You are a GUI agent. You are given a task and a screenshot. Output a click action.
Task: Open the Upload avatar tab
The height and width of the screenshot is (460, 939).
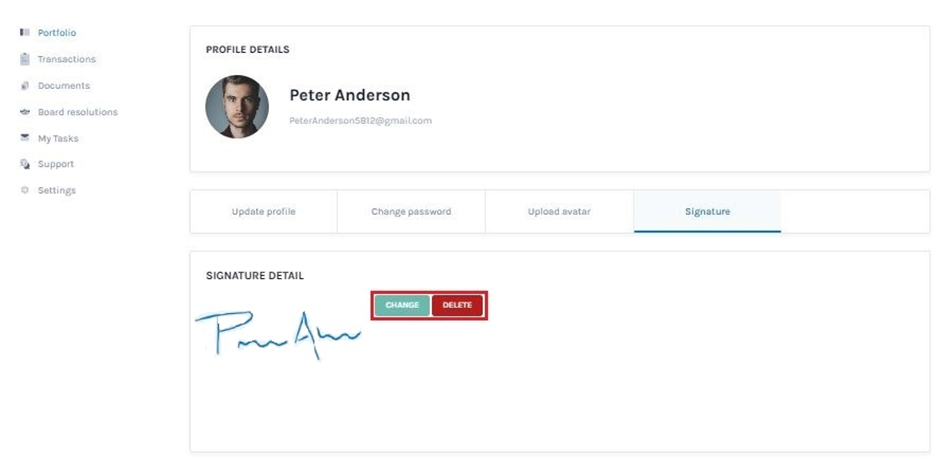coord(559,211)
